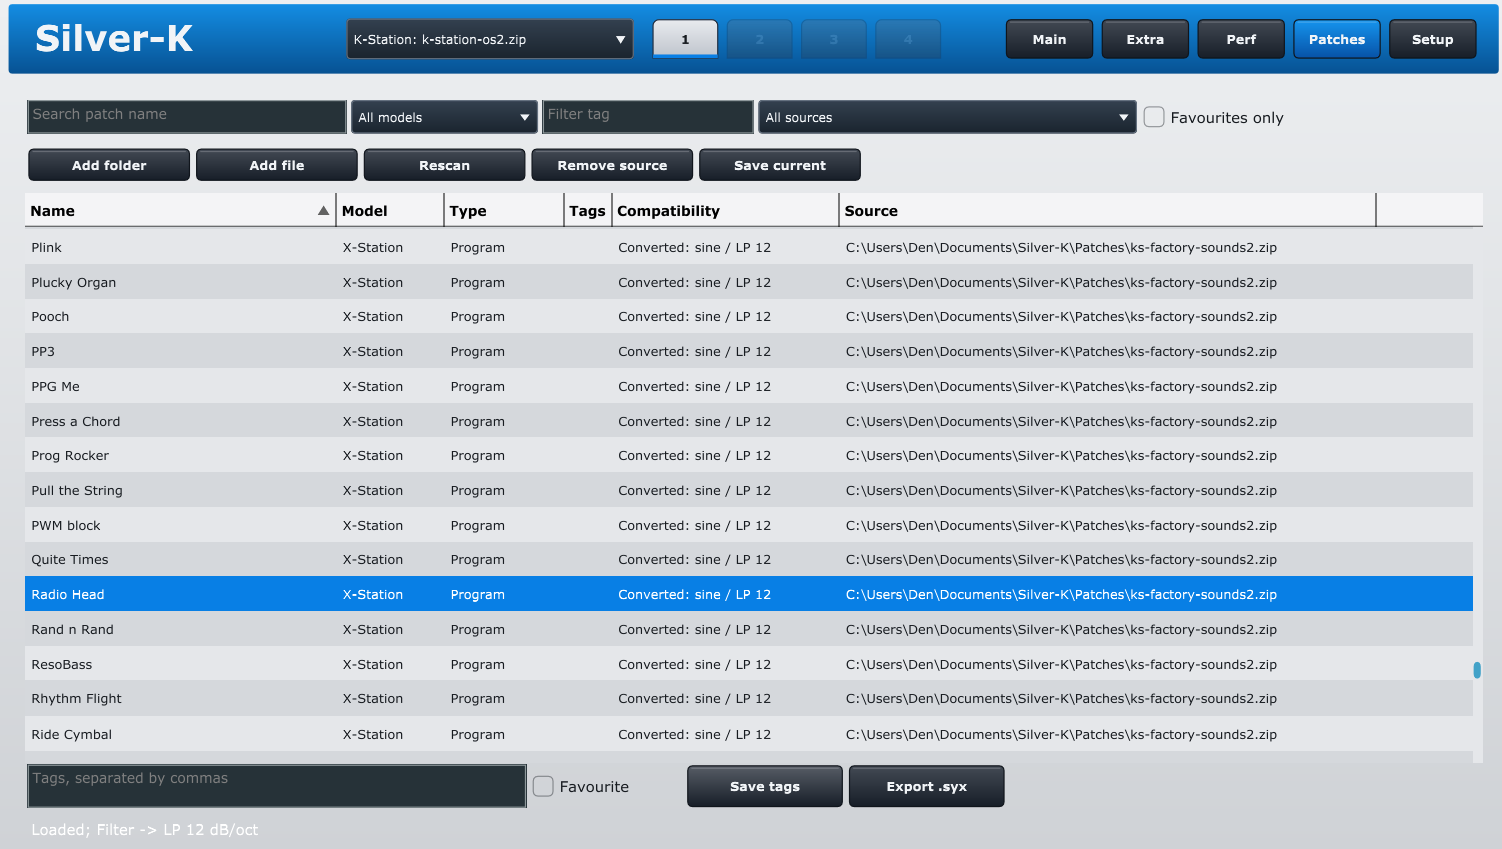
Task: Focus the Search patch name field
Action: tap(187, 116)
